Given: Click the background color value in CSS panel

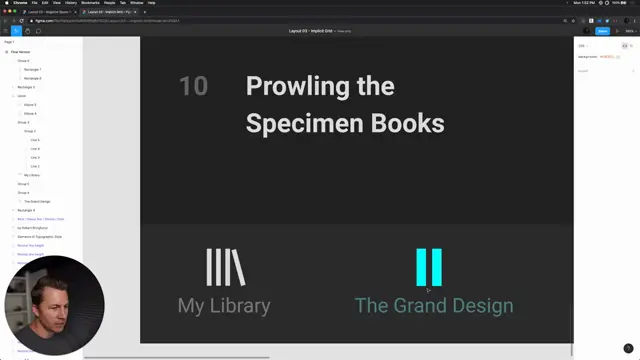Looking at the screenshot, I should 607,57.
